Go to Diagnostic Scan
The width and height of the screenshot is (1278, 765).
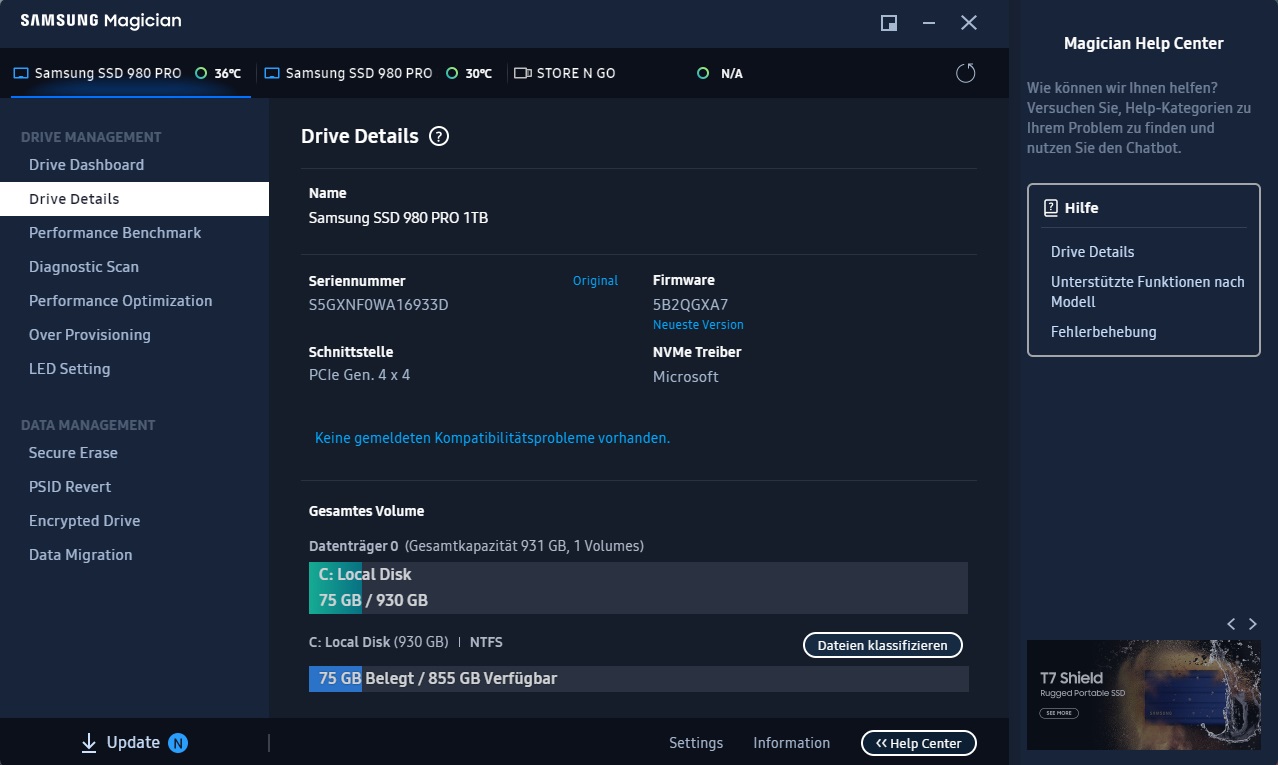pyautogui.click(x=134, y=267)
